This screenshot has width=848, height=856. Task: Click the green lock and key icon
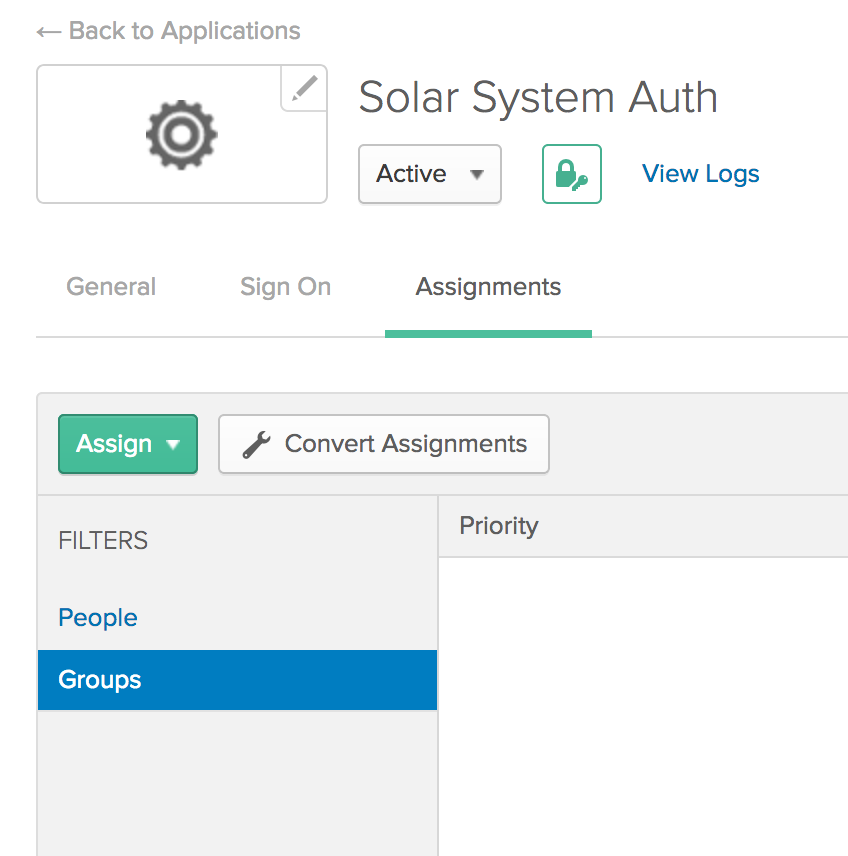coord(572,174)
